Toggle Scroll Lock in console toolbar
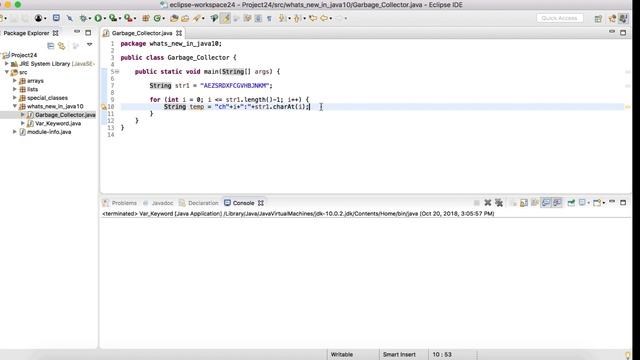 pos(524,203)
